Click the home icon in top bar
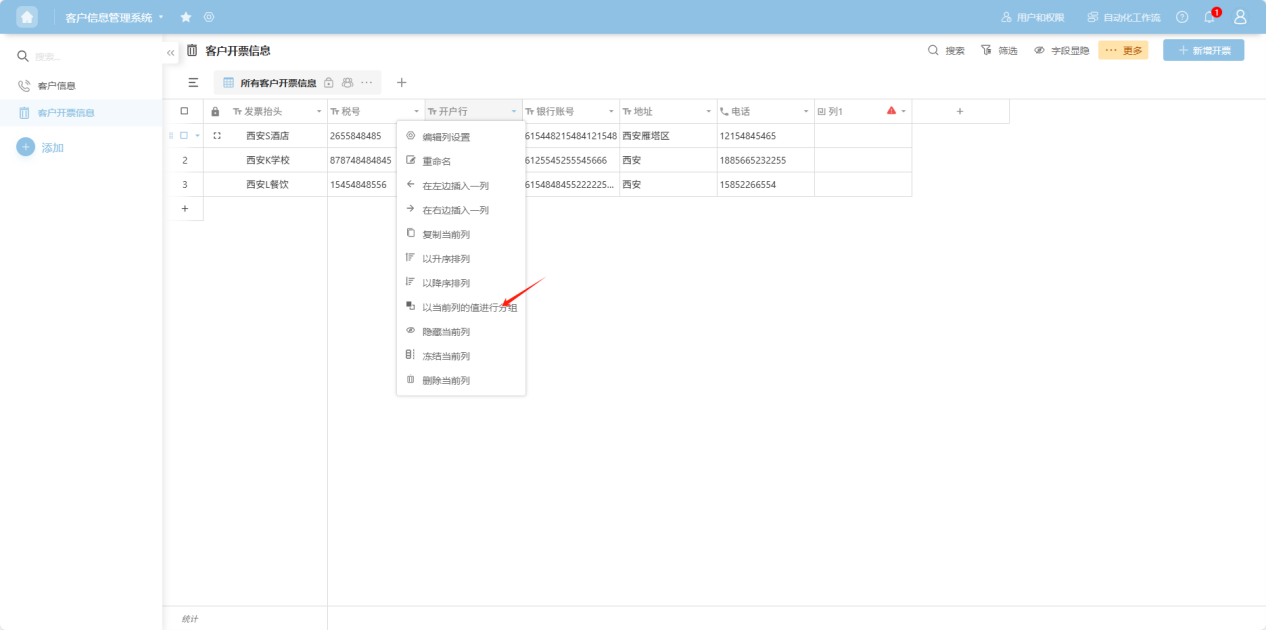 click(x=27, y=17)
